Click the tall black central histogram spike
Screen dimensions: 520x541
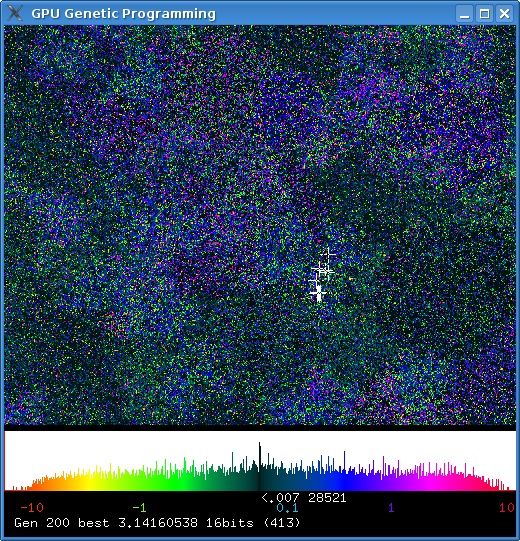259,466
